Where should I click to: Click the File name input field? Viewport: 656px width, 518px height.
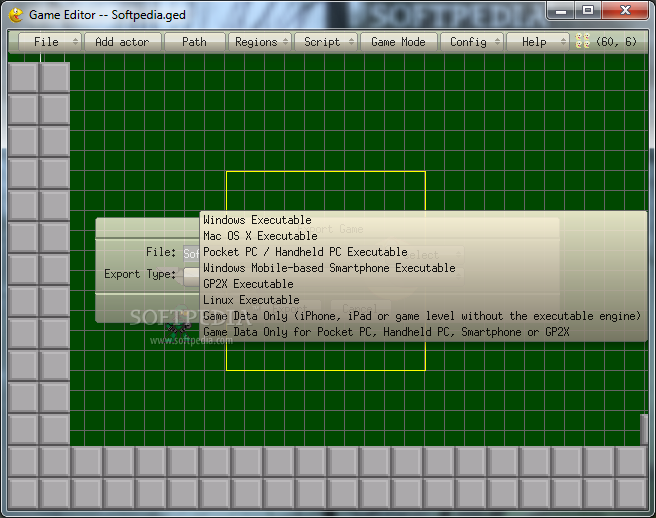pos(192,253)
